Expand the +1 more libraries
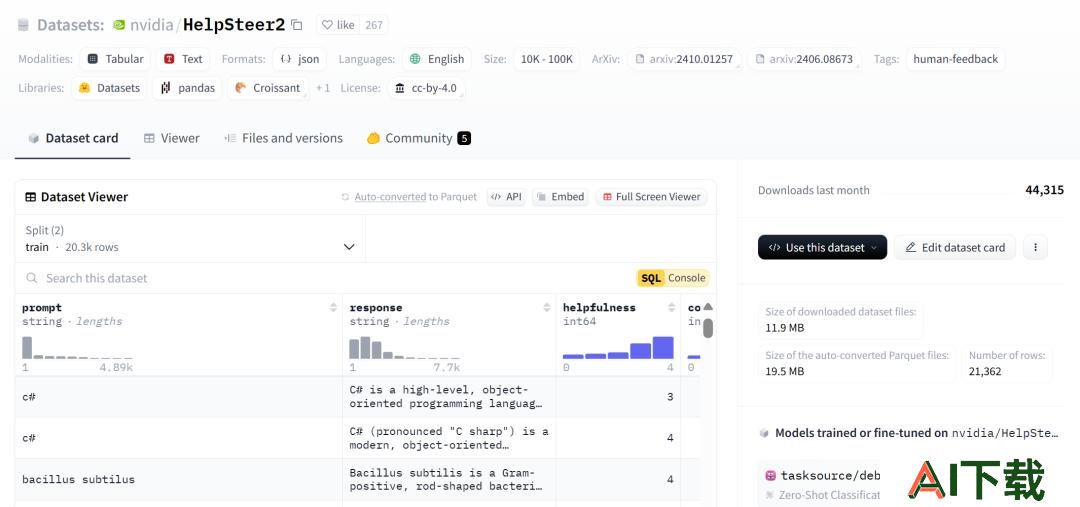This screenshot has height=507, width=1080. click(x=323, y=88)
